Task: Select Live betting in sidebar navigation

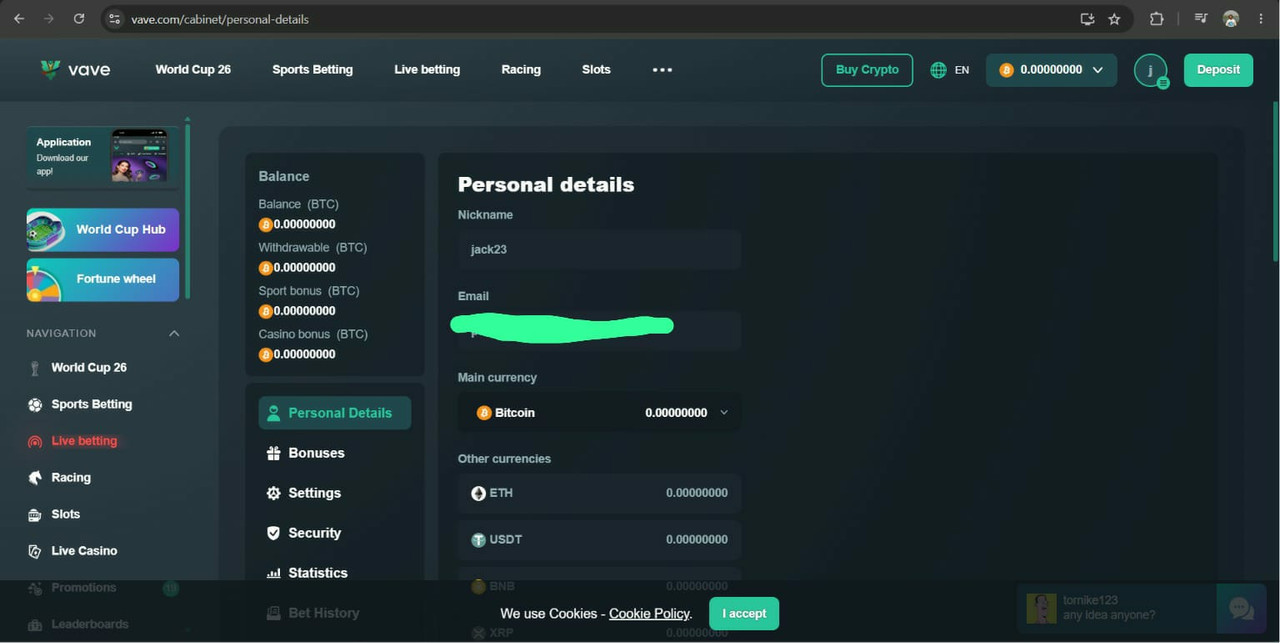Action: coord(84,441)
